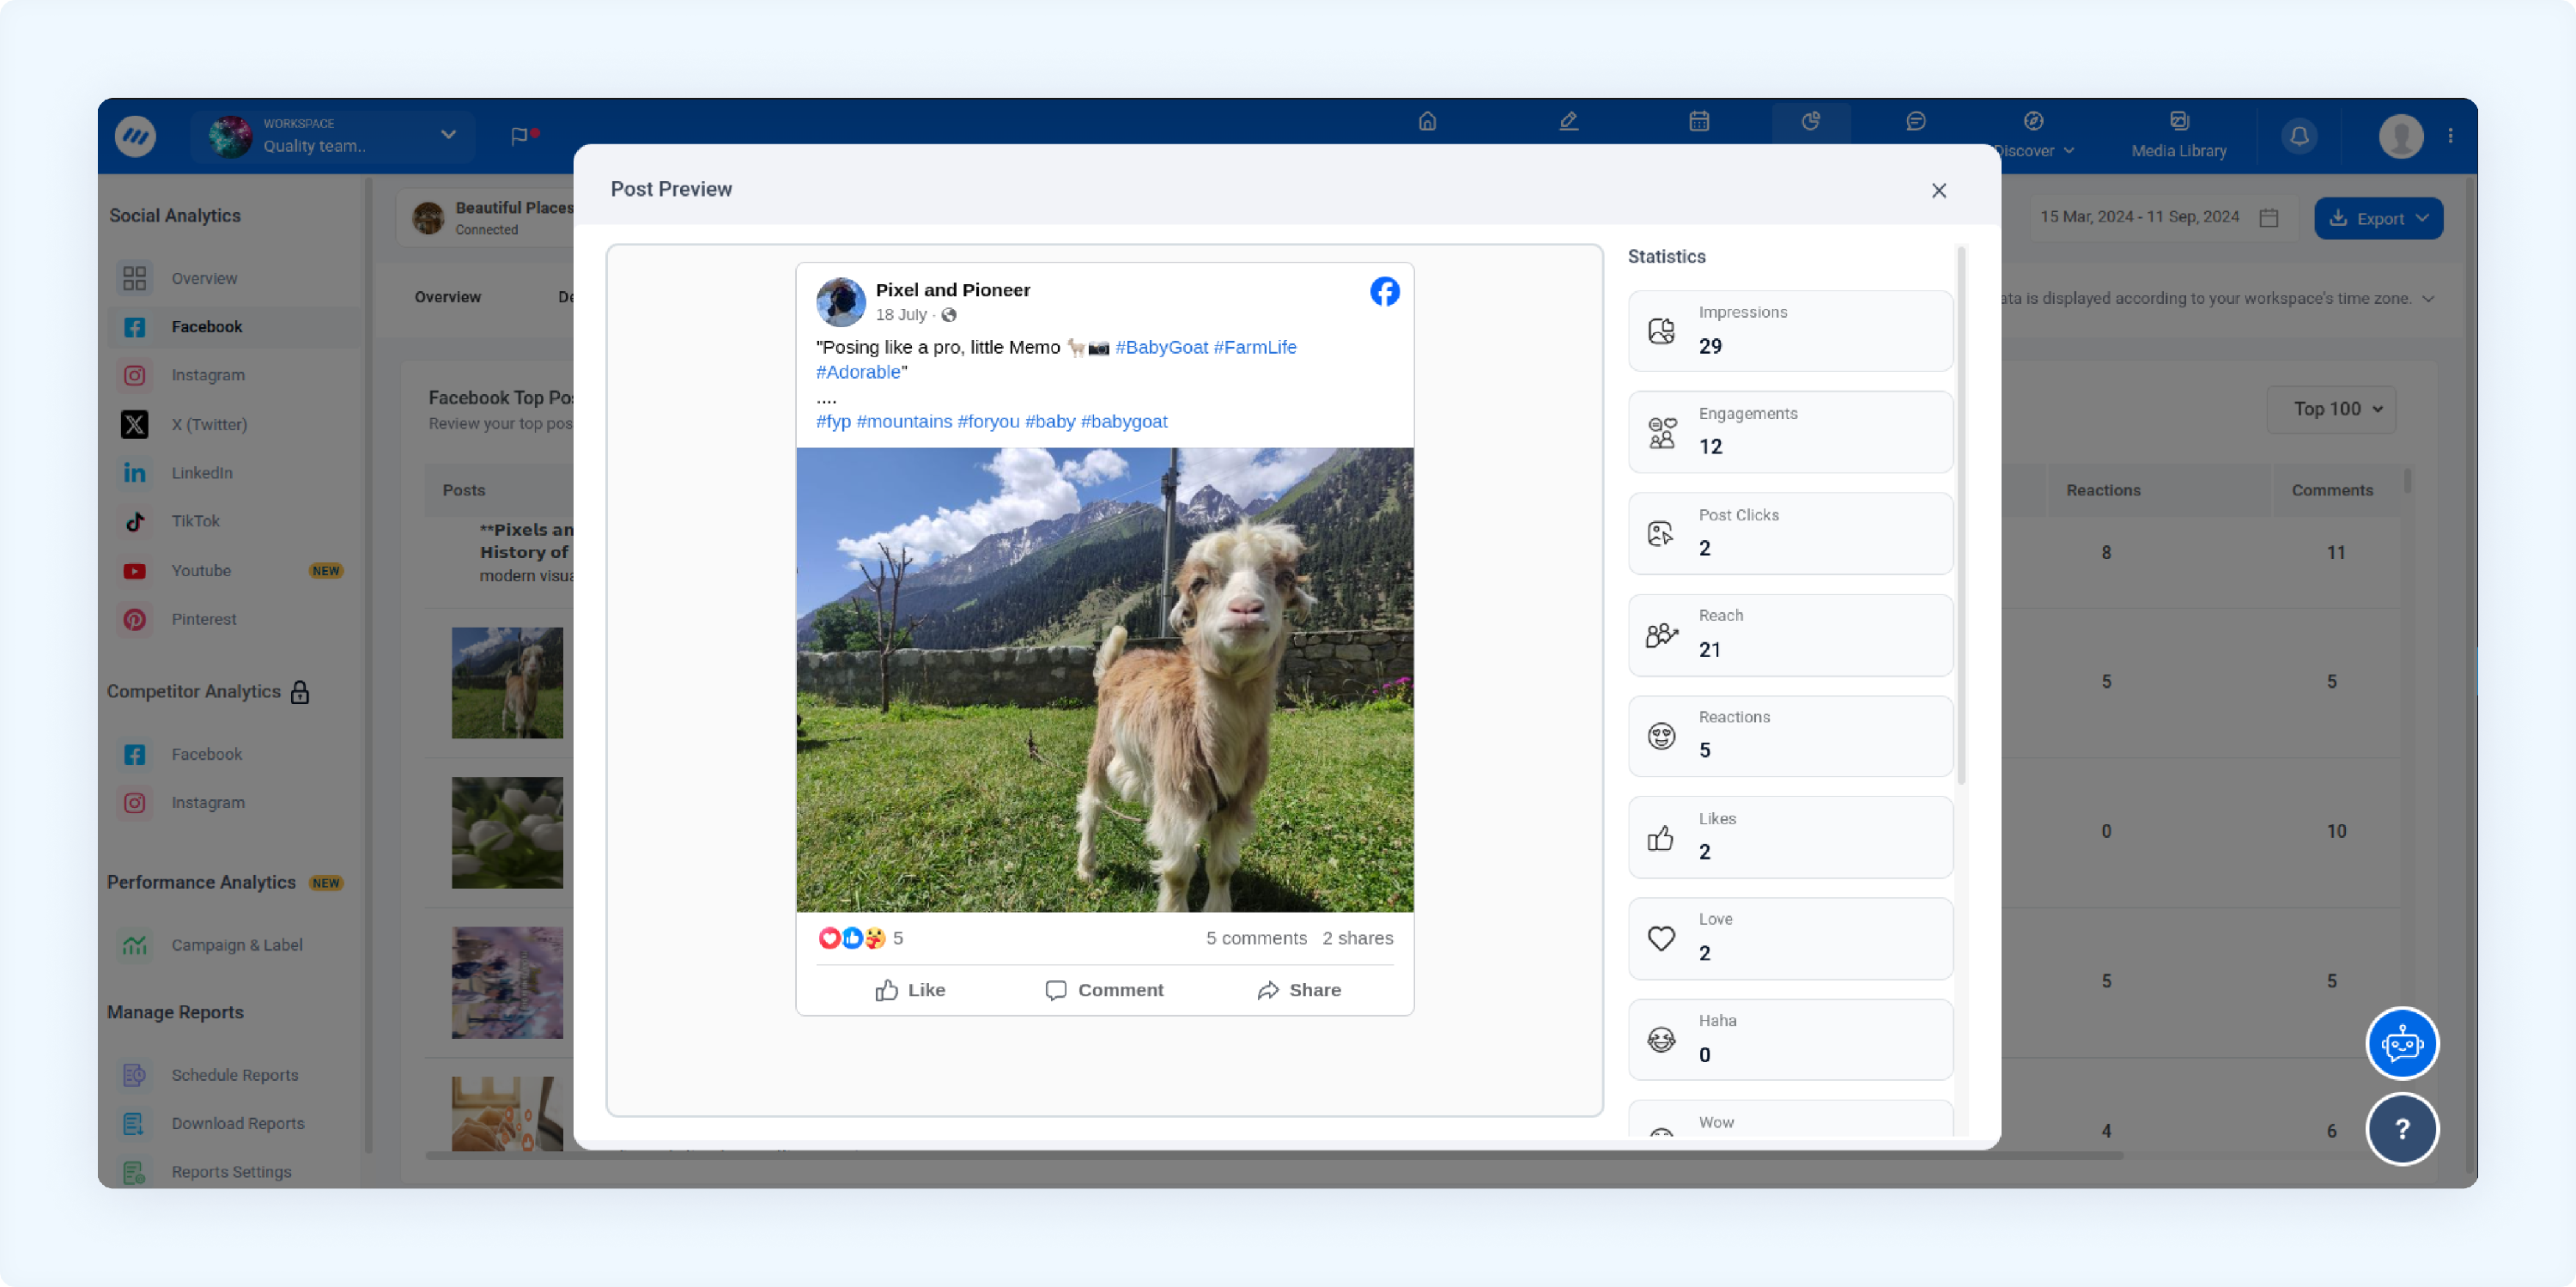Screen dimensions: 2576x1287
Task: Open the #BabyGoat hashtag link
Action: point(1161,347)
